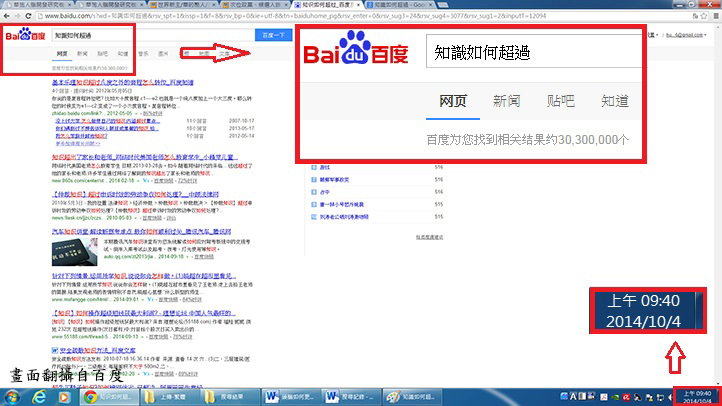This screenshot has height=406, width=722.
Task: Click the 76%好评 link under the sixth result
Action: point(182,337)
